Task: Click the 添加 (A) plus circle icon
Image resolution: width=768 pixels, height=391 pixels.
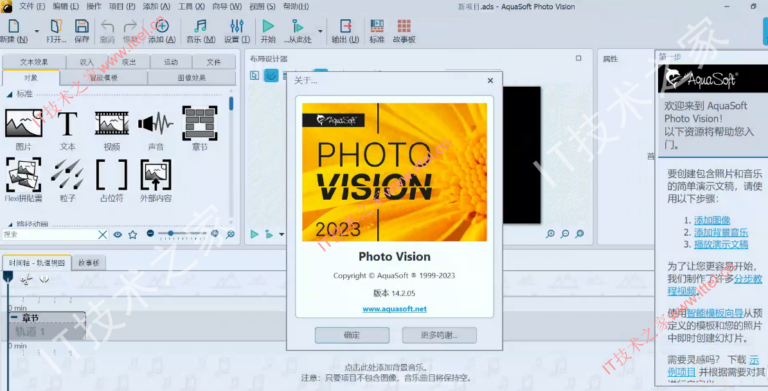Action: (x=161, y=26)
